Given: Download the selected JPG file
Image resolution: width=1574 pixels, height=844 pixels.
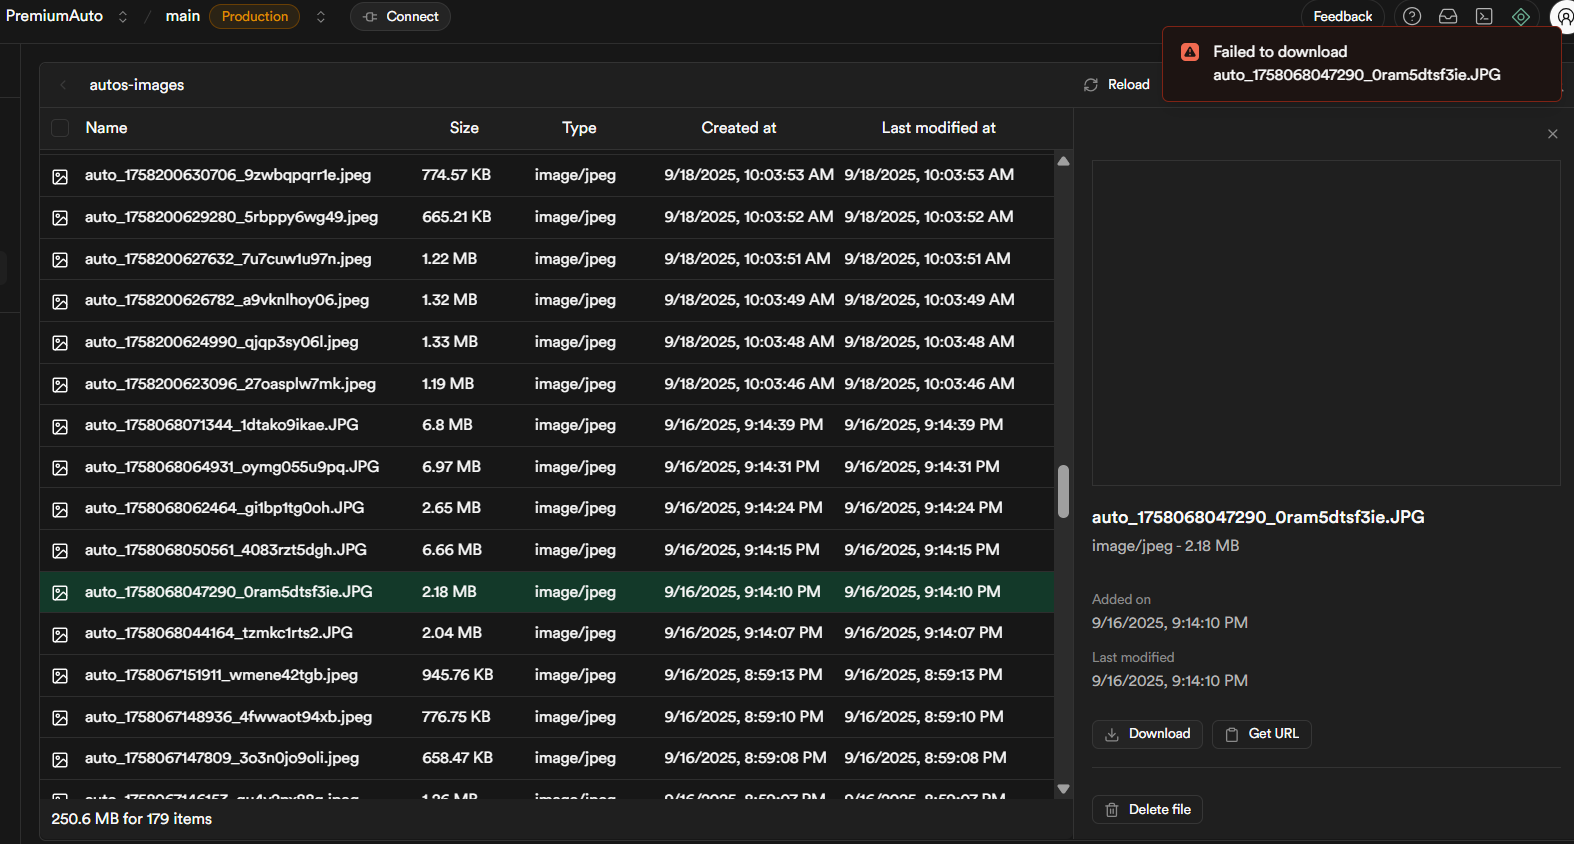Looking at the screenshot, I should click(1147, 734).
